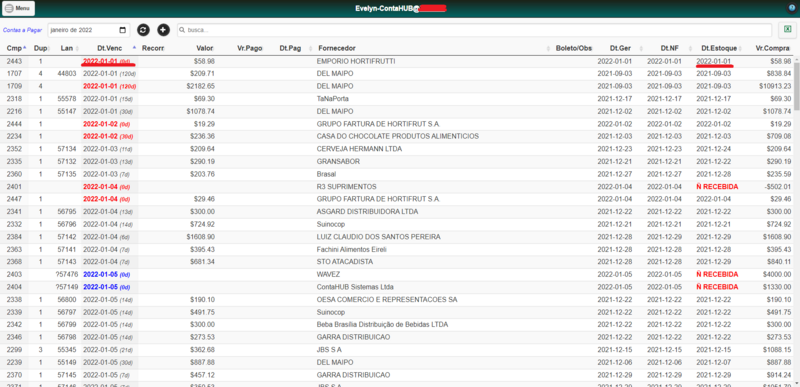Click the ContaHUB Sistemas Ltda cell

355,287
